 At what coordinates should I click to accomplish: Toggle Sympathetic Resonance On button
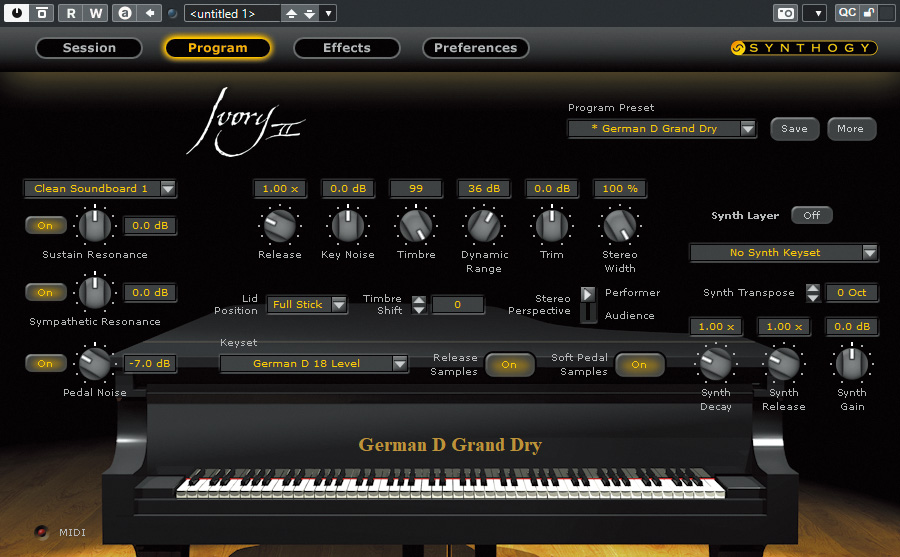pos(45,293)
